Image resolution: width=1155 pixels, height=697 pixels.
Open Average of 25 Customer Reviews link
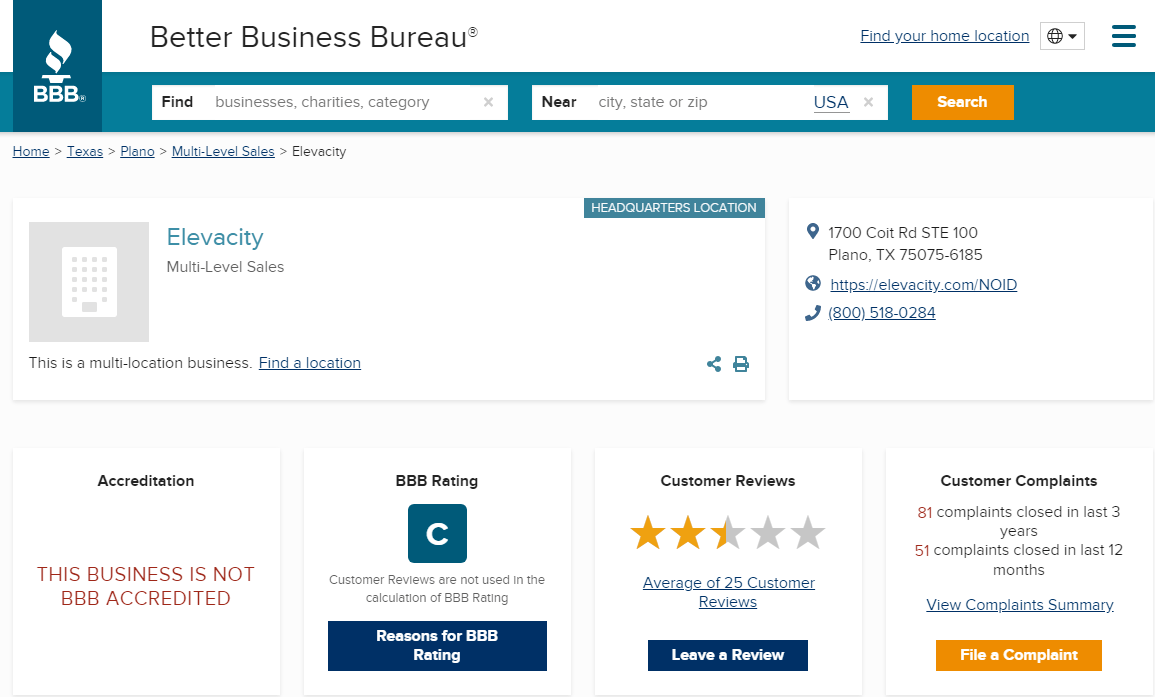point(729,592)
